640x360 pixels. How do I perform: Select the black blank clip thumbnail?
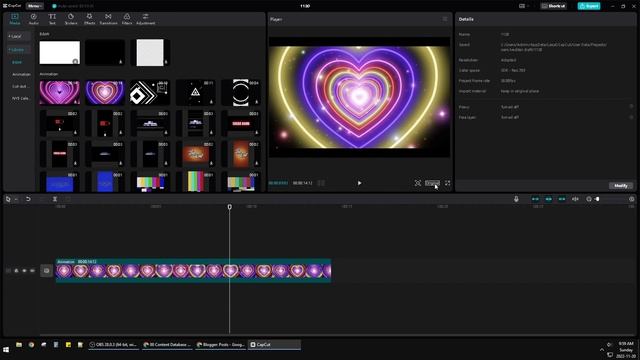pos(105,52)
